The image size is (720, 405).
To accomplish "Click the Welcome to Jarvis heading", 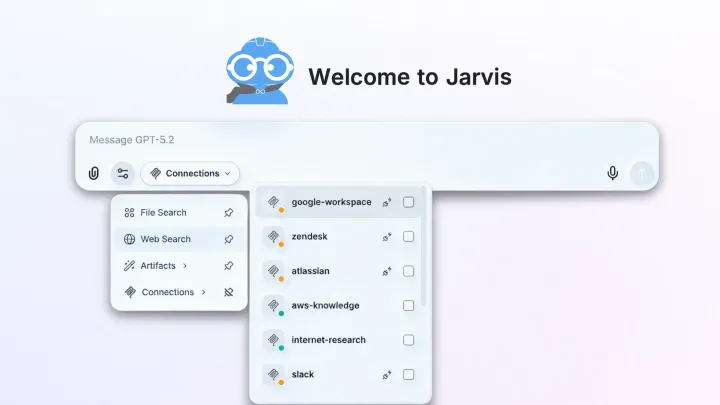I will click(x=410, y=77).
